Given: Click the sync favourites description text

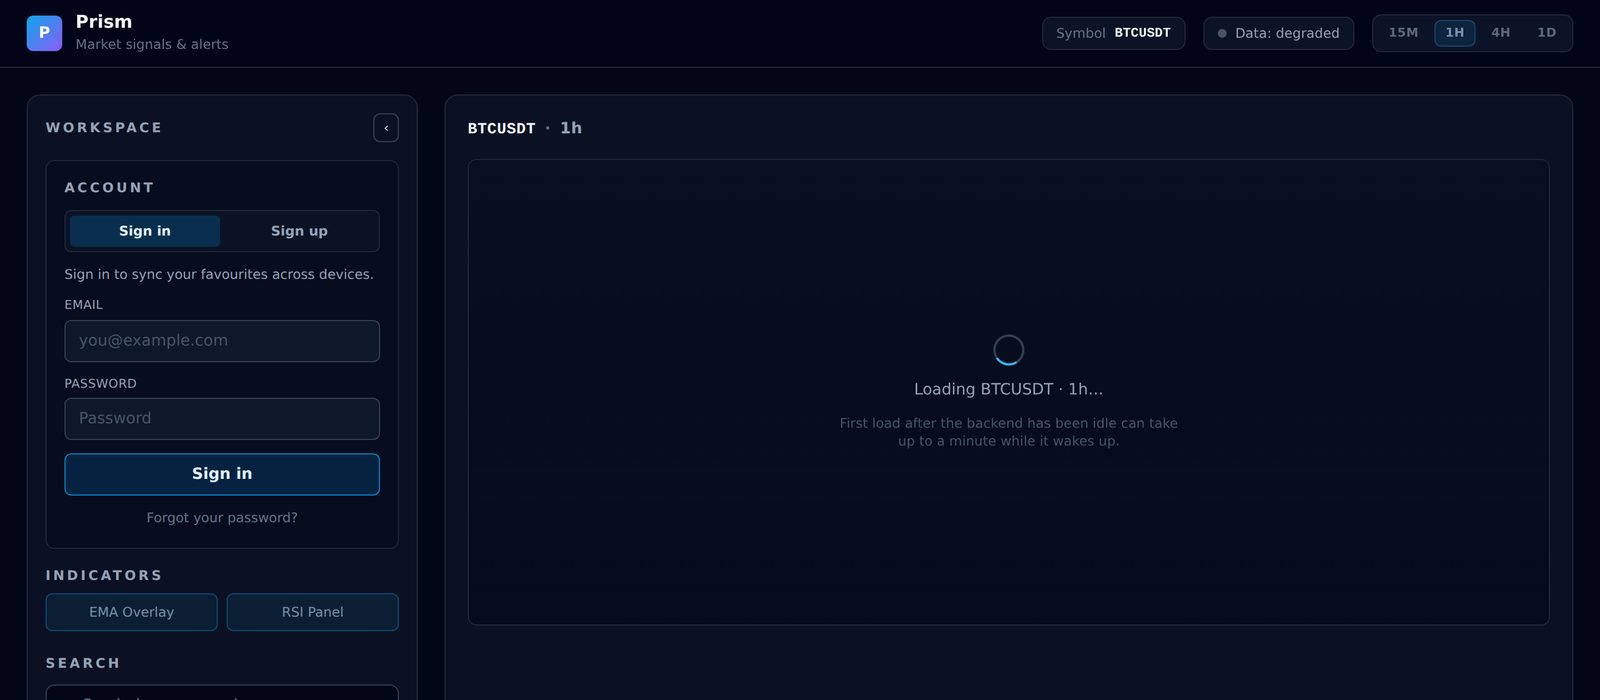Looking at the screenshot, I should click(219, 274).
